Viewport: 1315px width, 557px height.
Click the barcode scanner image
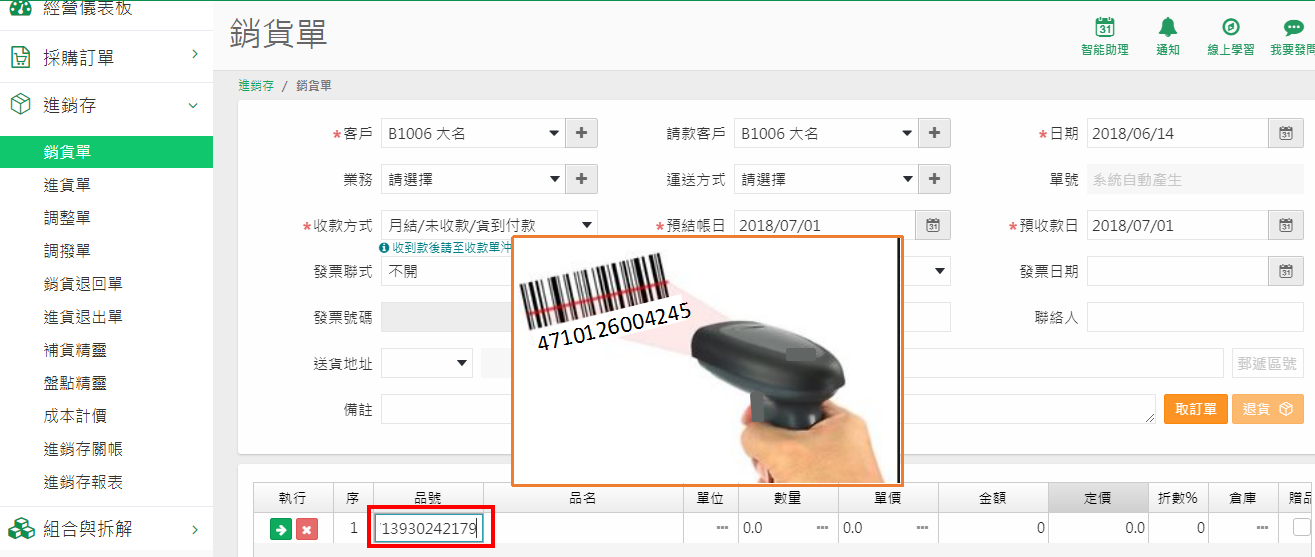707,361
